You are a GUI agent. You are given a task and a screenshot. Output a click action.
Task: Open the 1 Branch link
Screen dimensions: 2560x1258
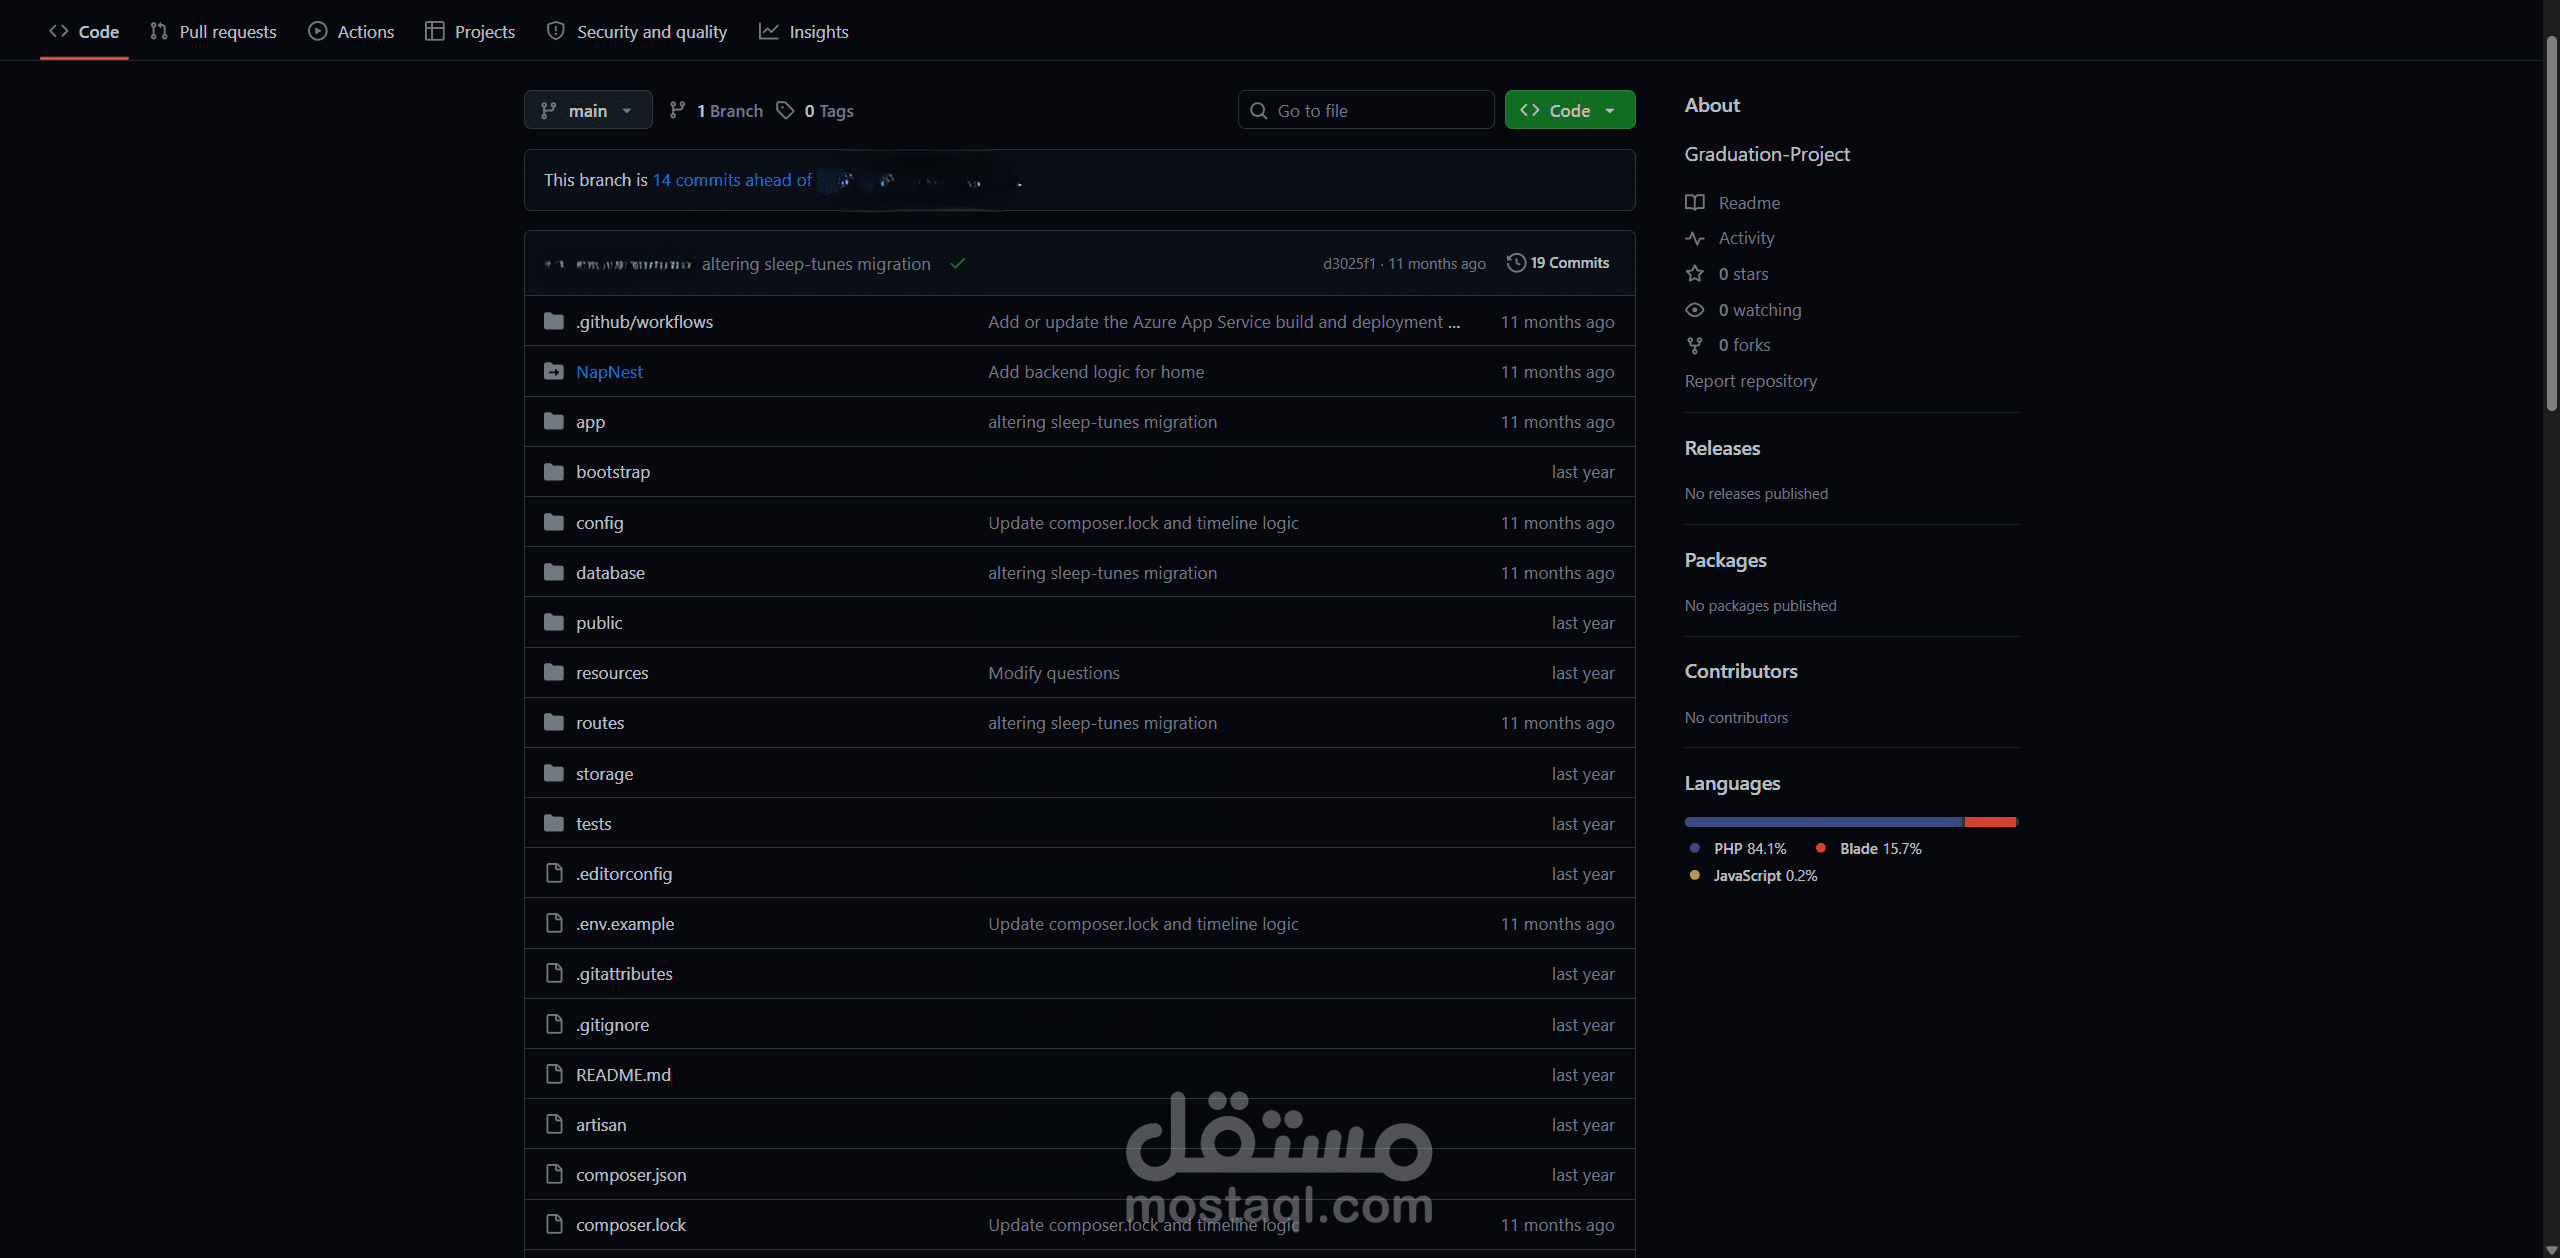pyautogui.click(x=716, y=110)
